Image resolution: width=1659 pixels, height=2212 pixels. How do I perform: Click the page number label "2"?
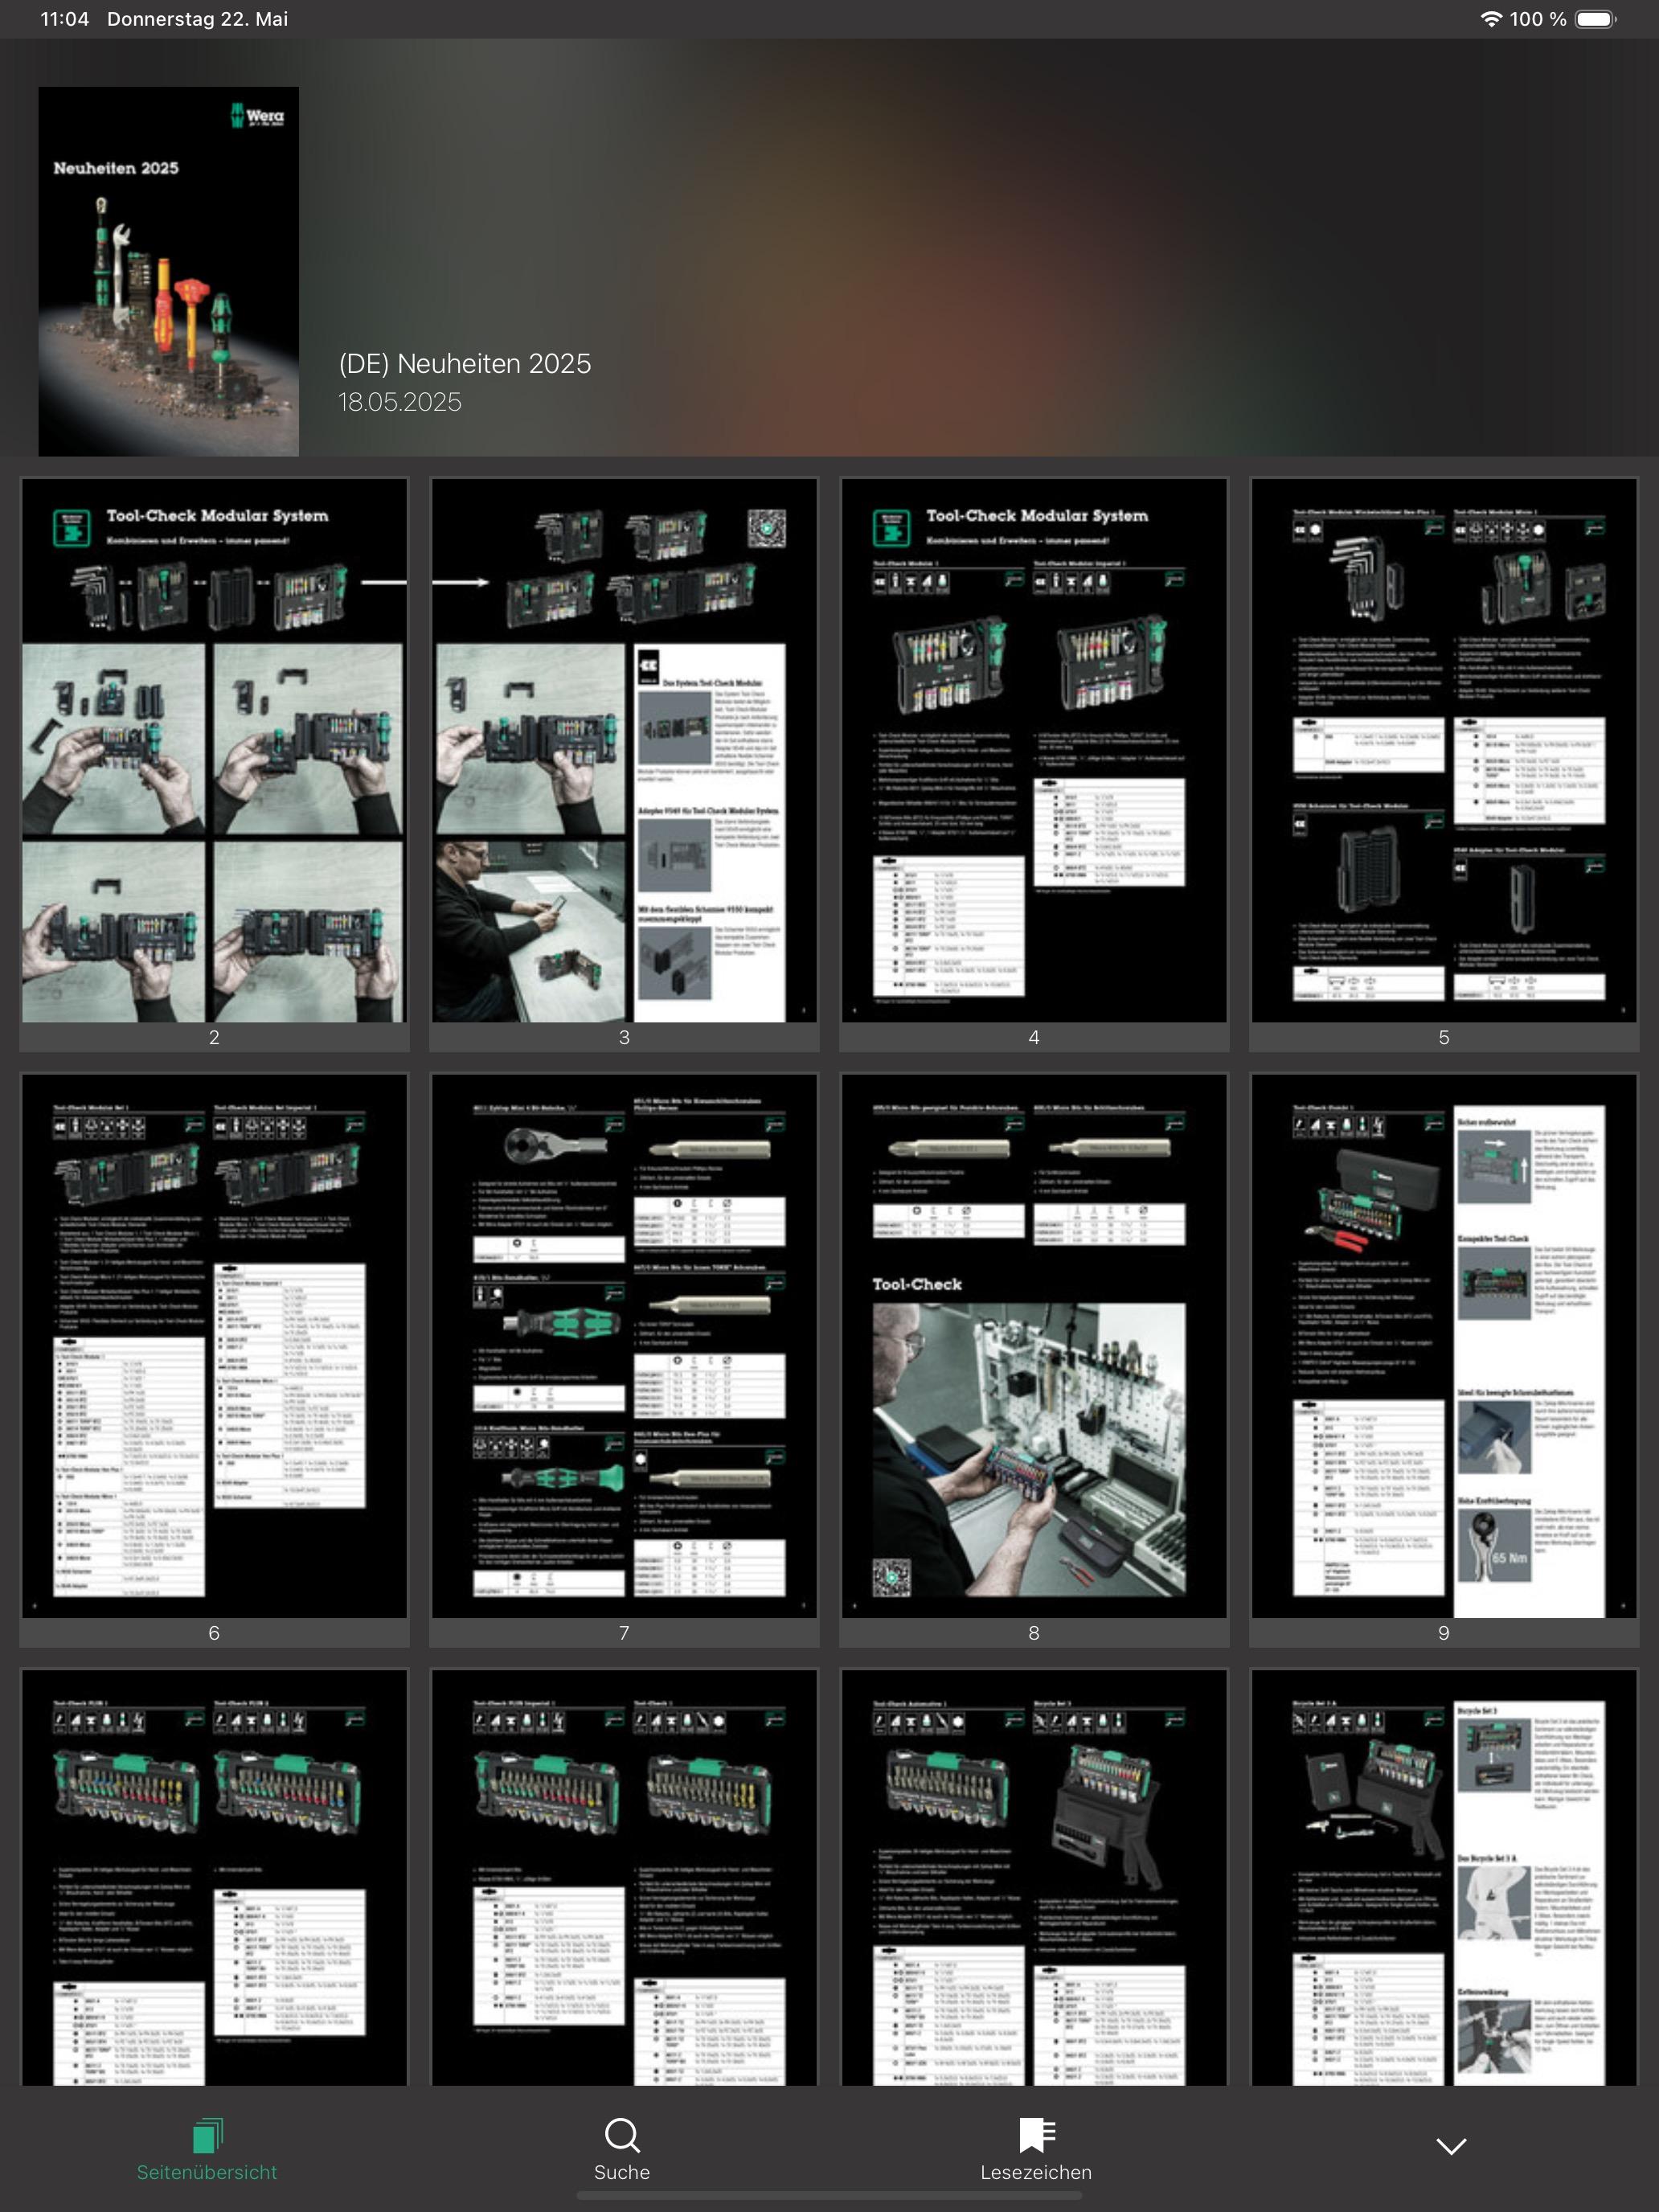tap(214, 1038)
